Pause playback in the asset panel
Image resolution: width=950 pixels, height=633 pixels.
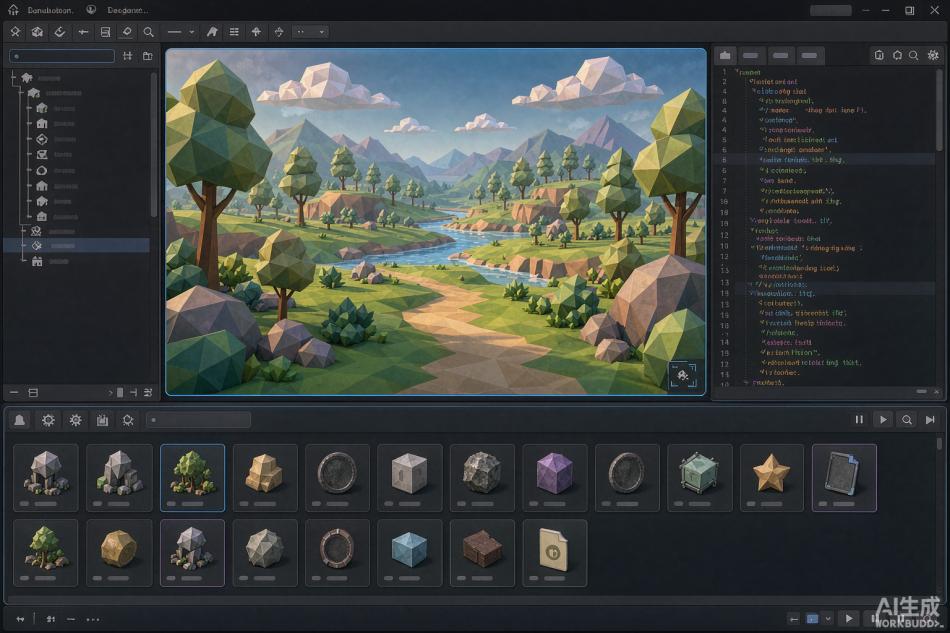point(859,420)
